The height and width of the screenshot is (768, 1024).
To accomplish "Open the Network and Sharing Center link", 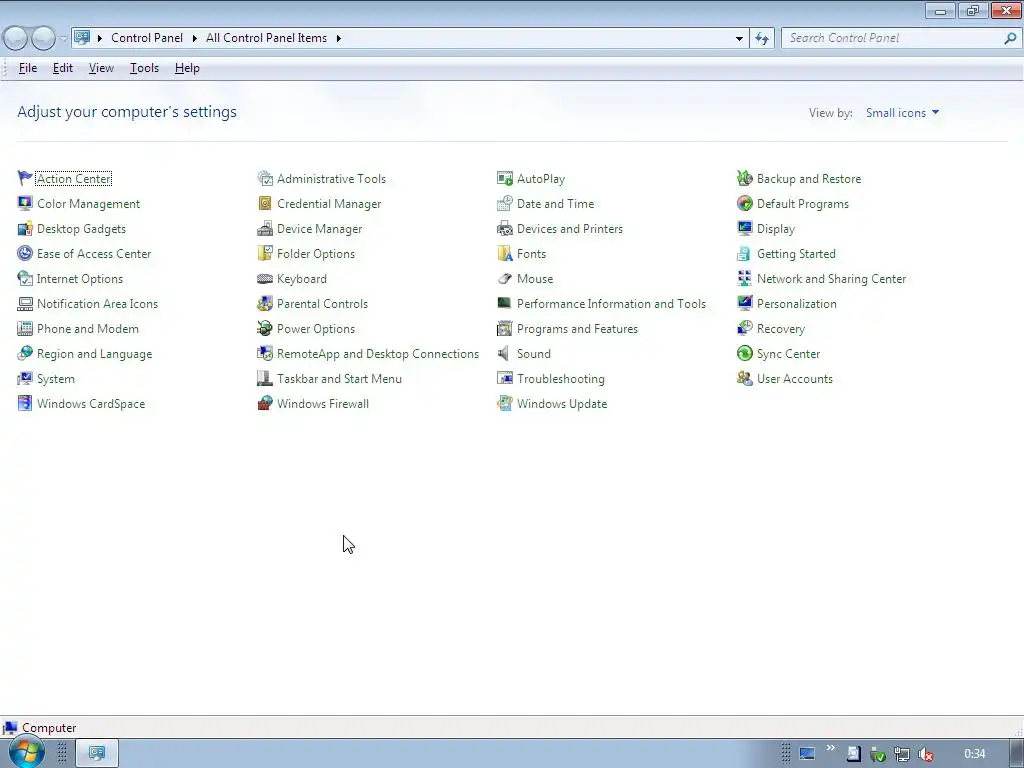I will pos(831,279).
